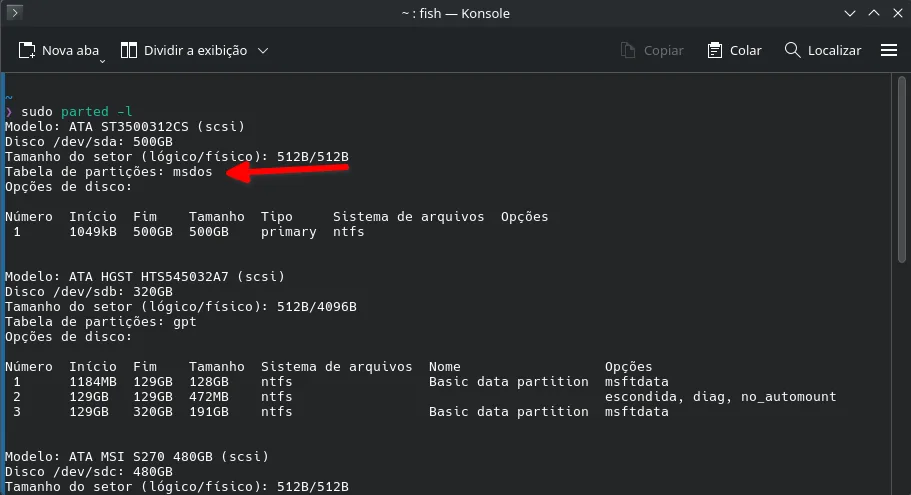
Task: Minimize the Konsole window
Action: 849,13
